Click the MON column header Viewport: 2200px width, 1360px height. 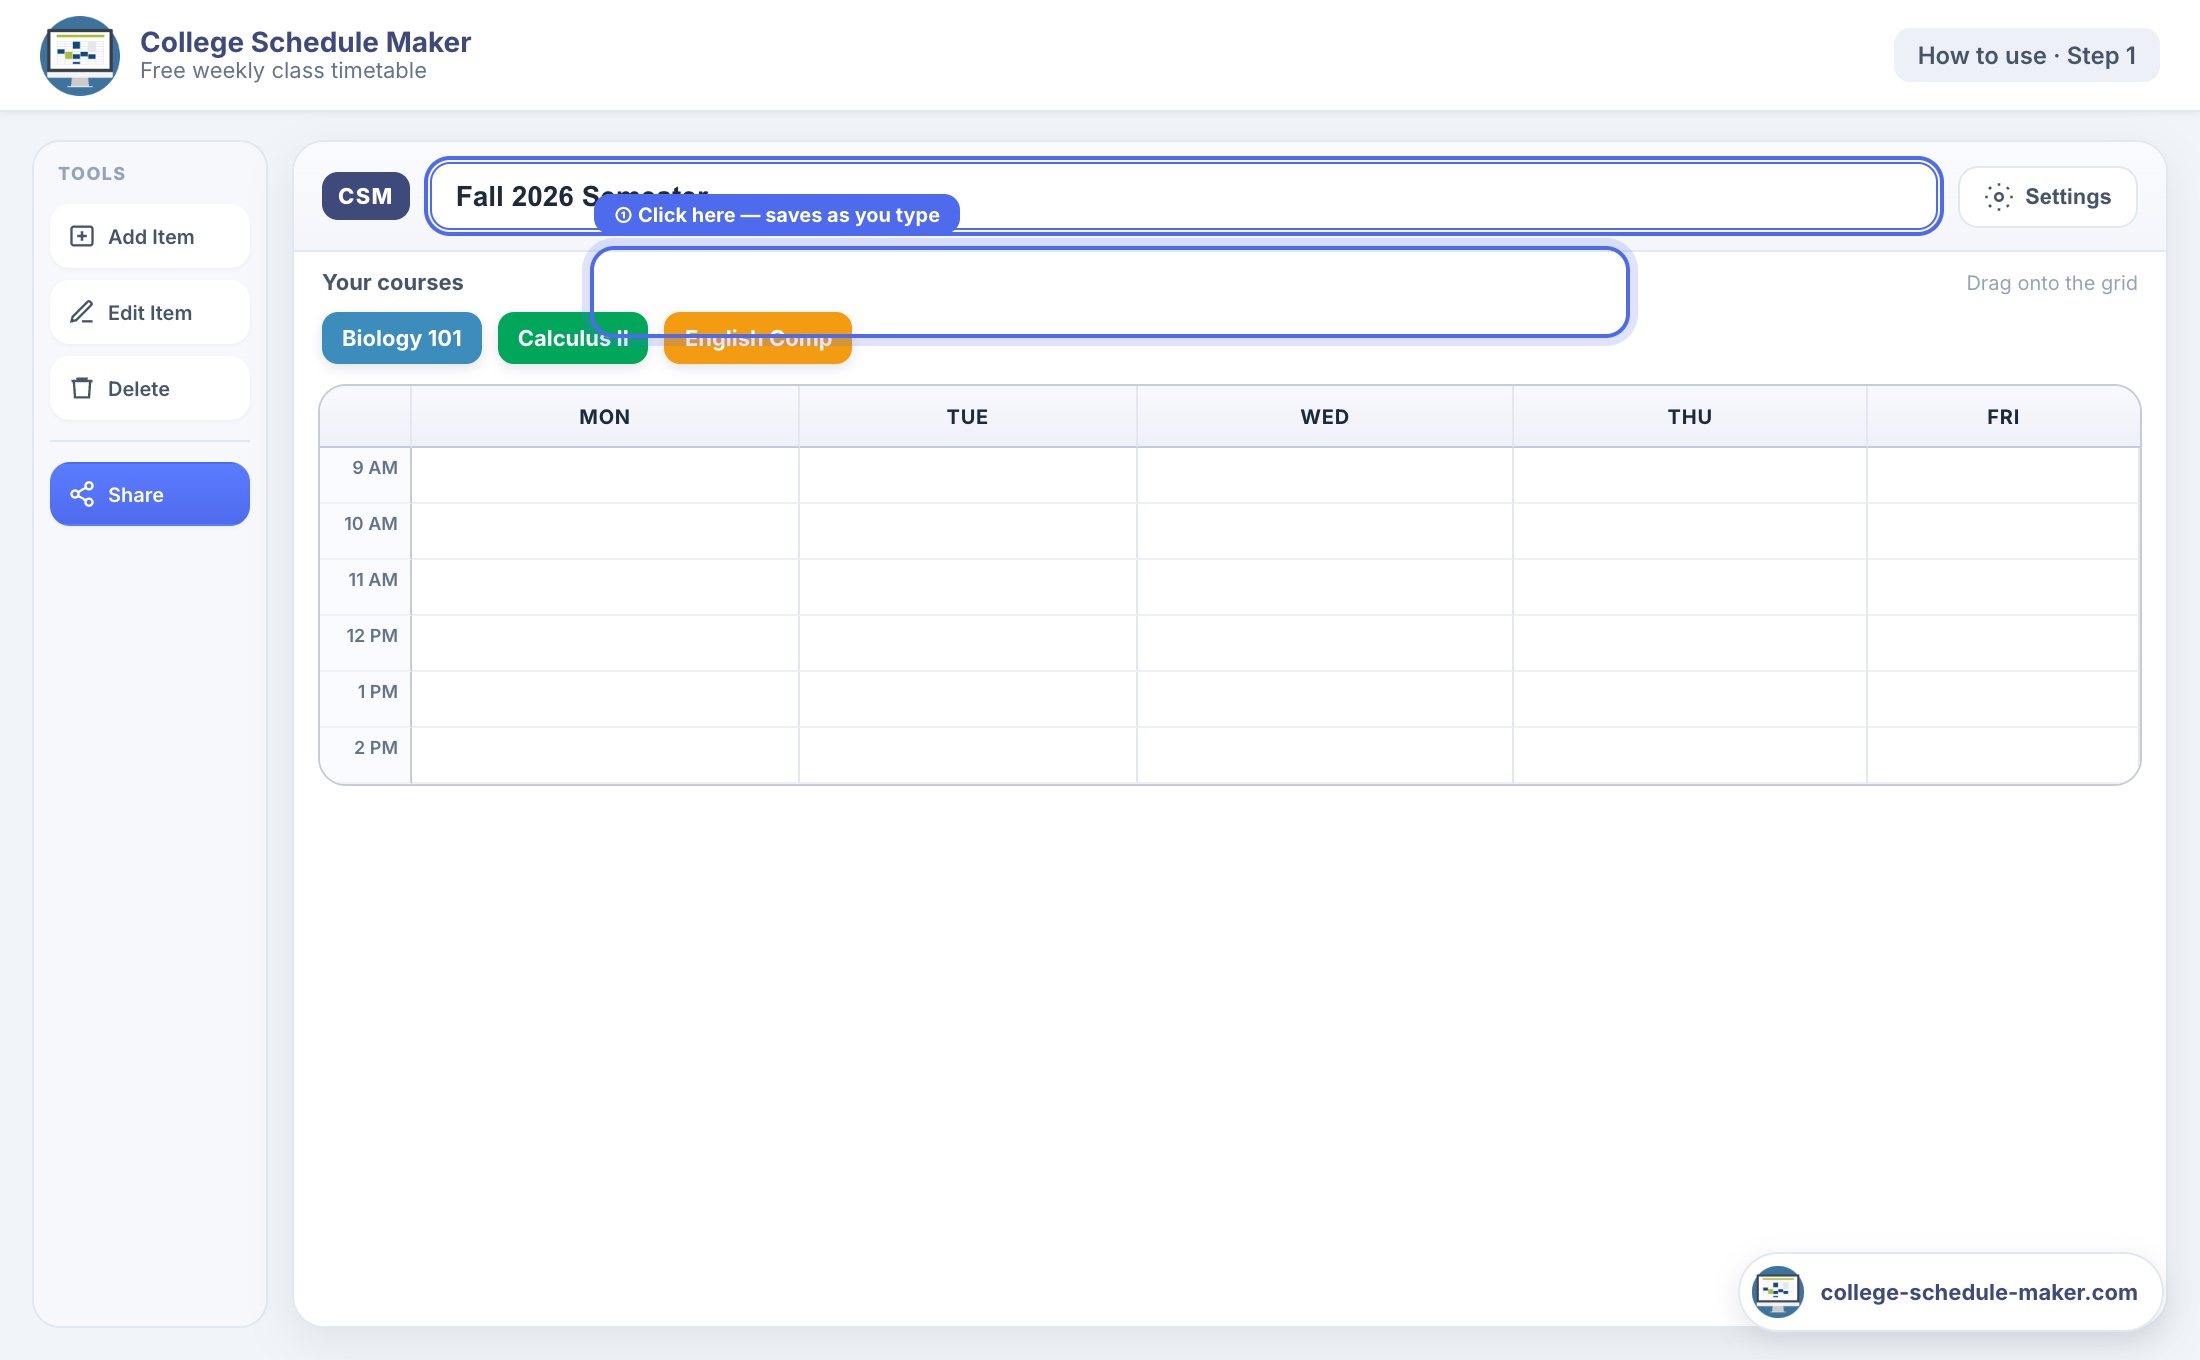click(x=604, y=416)
